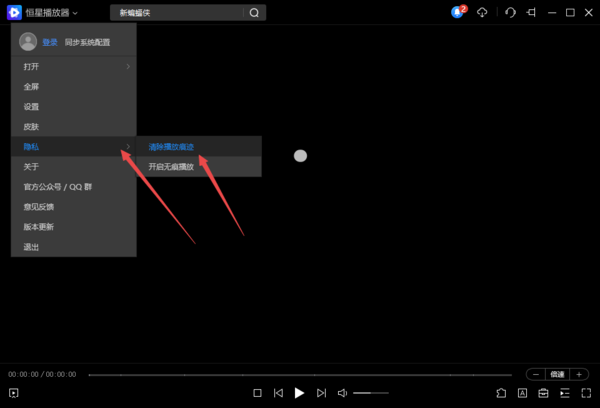The image size is (600, 408).
Task: Choose 清除播放痕迹 in submenu
Action: pyautogui.click(x=199, y=147)
